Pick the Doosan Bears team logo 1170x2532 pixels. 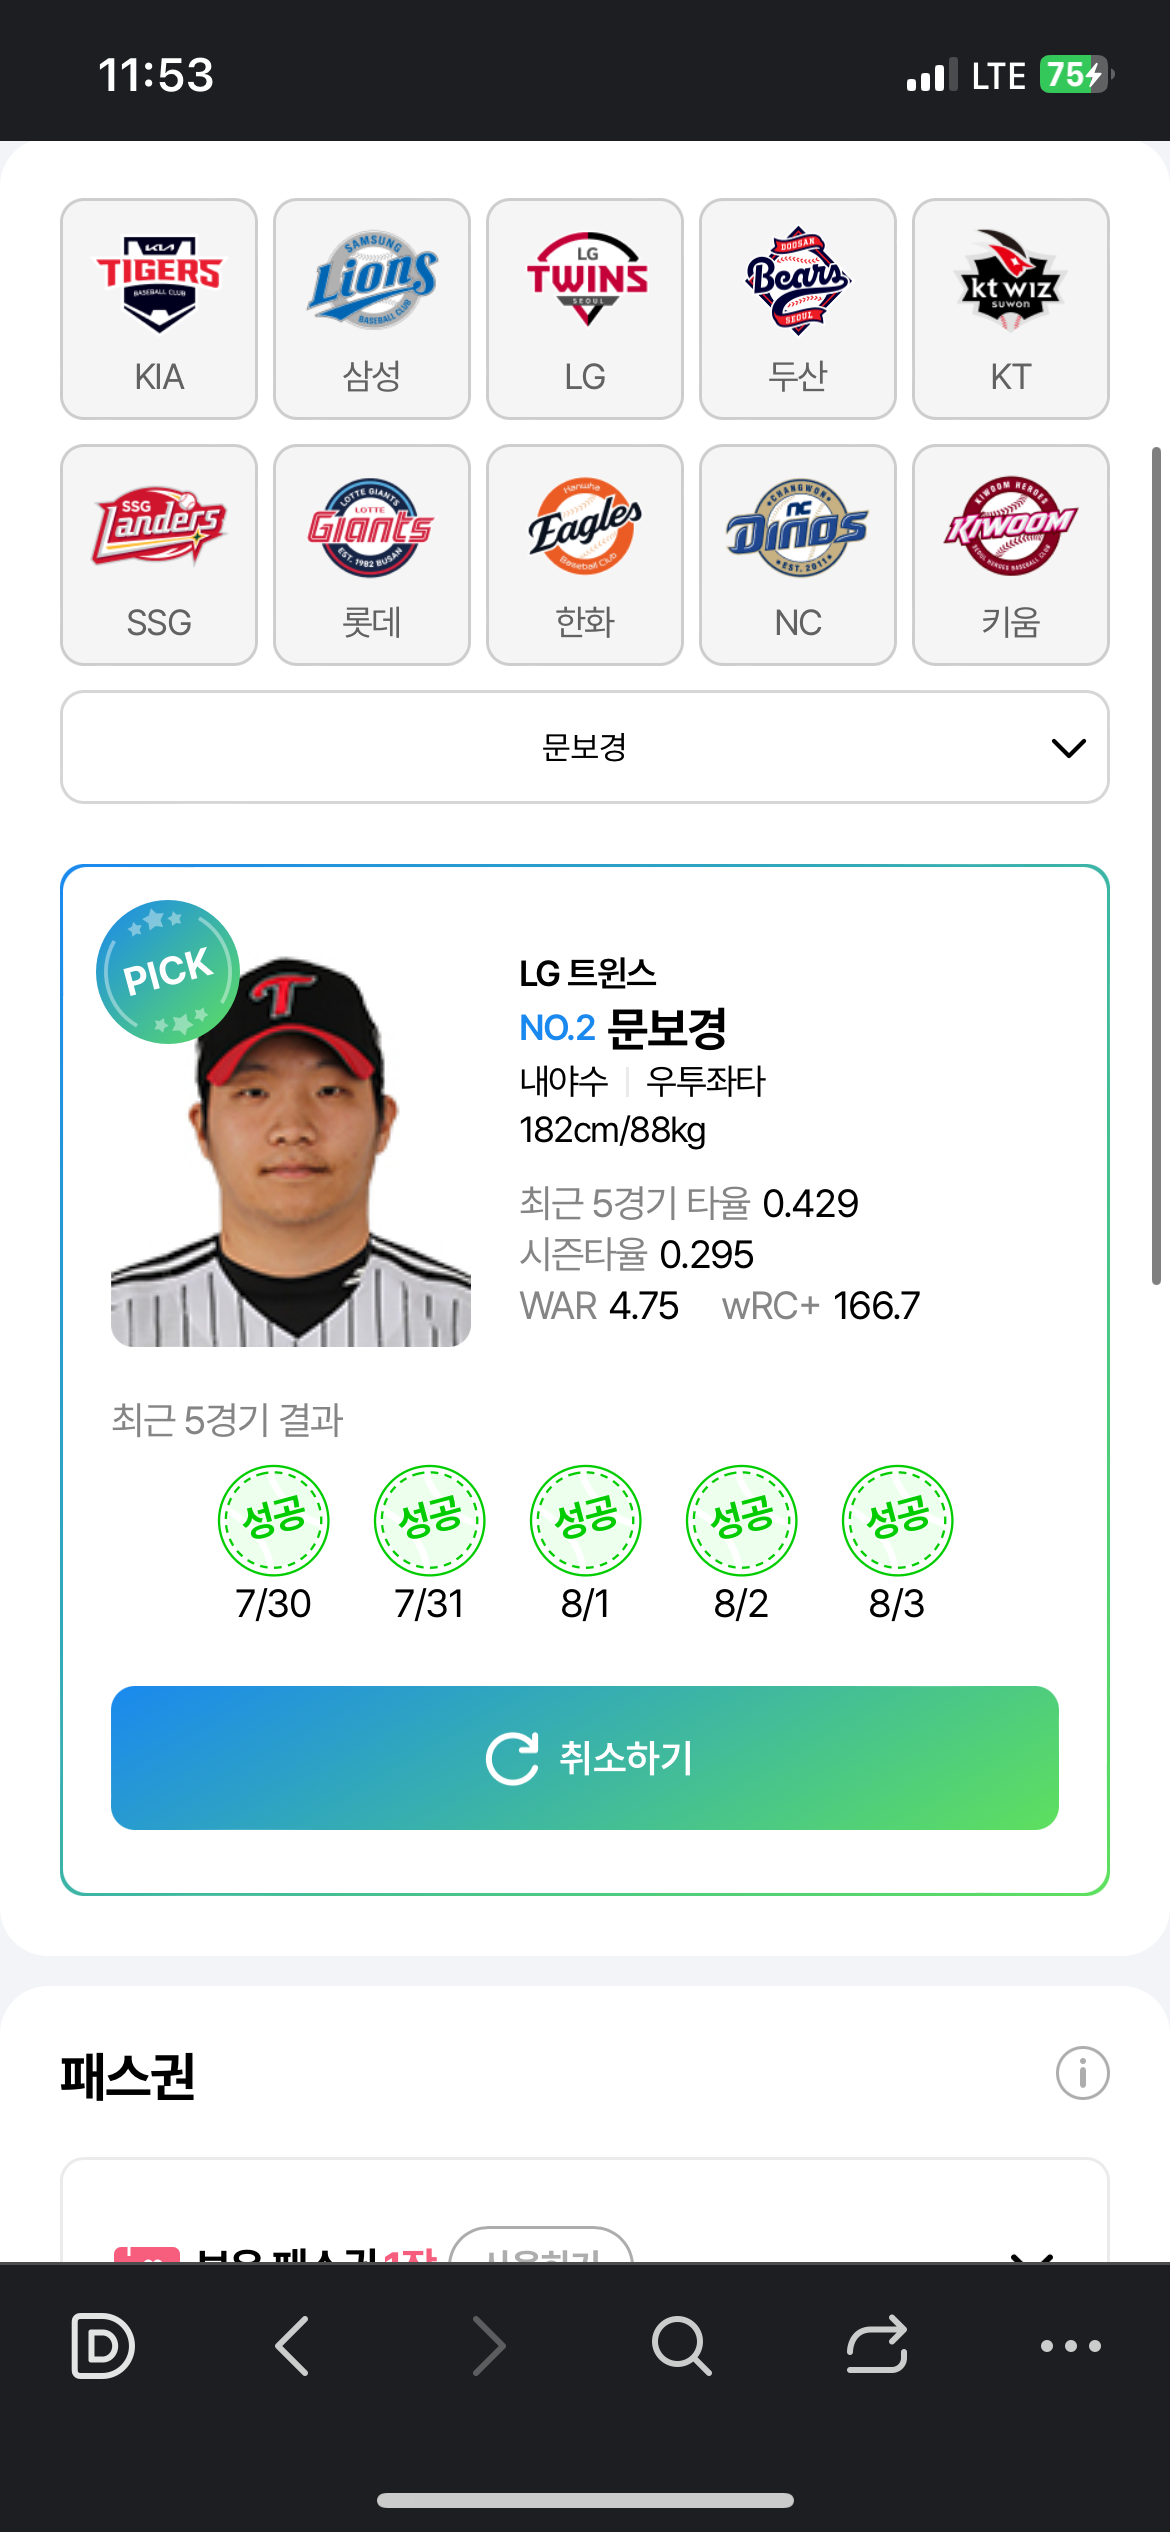click(x=798, y=280)
